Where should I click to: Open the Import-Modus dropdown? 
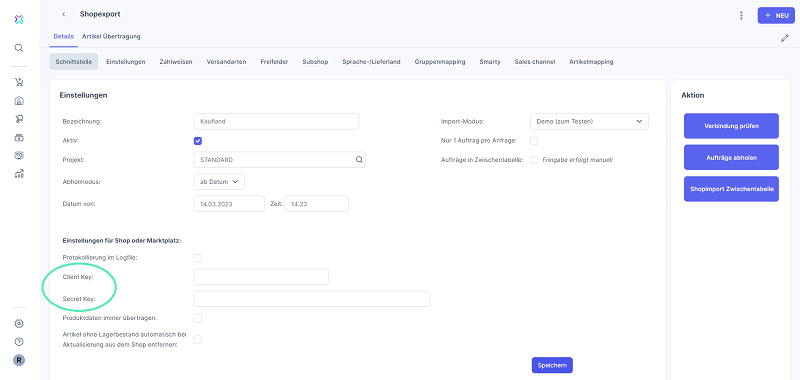click(x=589, y=121)
